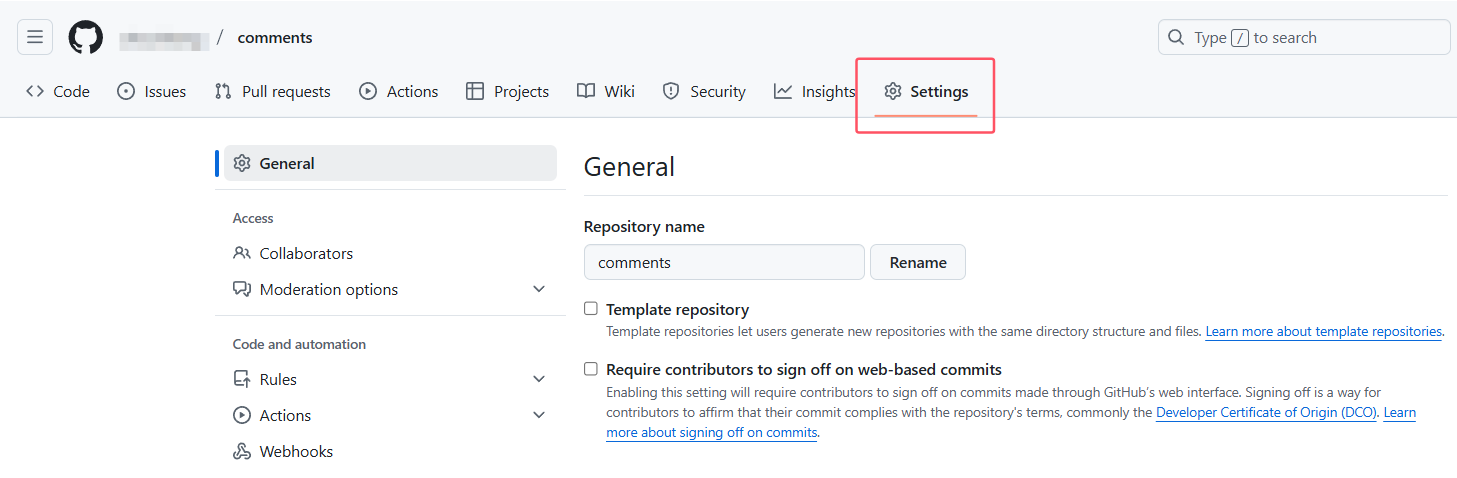The height and width of the screenshot is (478, 1457).
Task: Open the Webhooks settings page
Action: point(283,451)
